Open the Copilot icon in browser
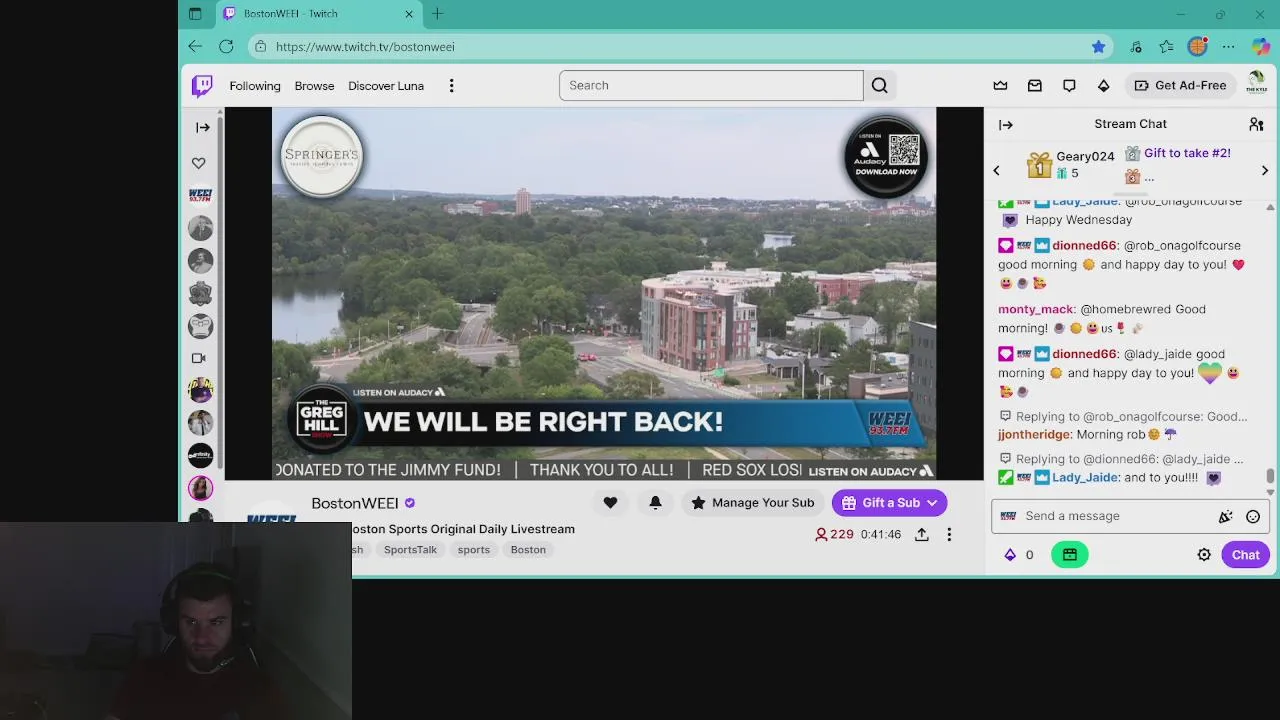1280x720 pixels. click(x=1260, y=46)
